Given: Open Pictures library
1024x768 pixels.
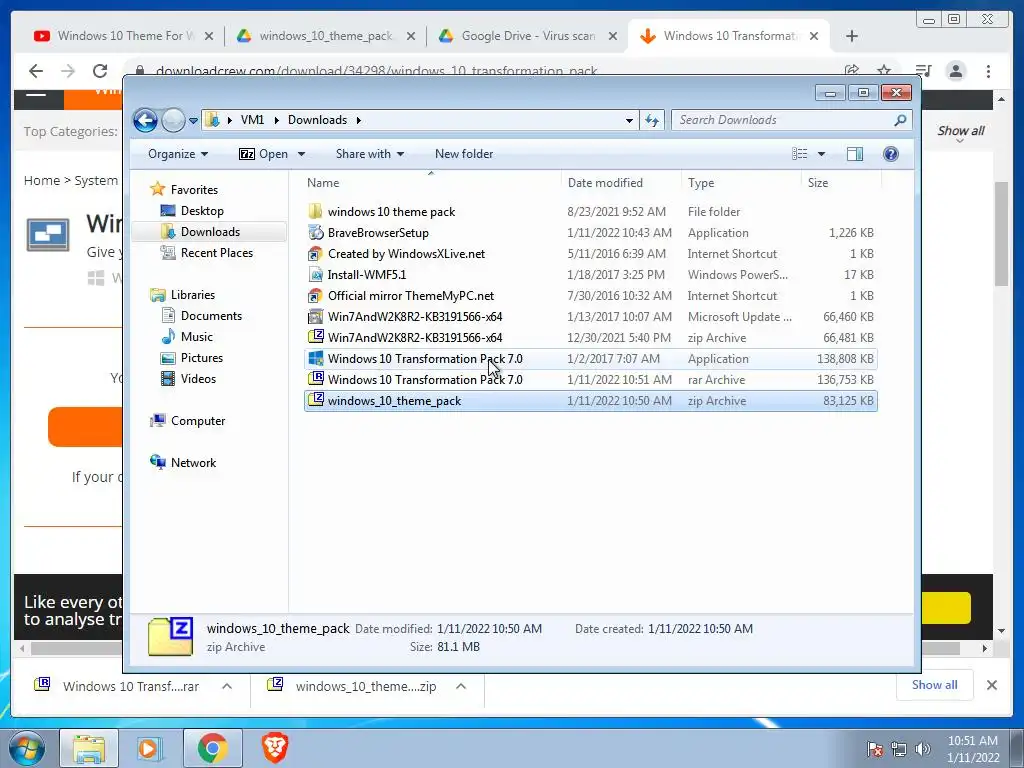Looking at the screenshot, I should tap(201, 358).
